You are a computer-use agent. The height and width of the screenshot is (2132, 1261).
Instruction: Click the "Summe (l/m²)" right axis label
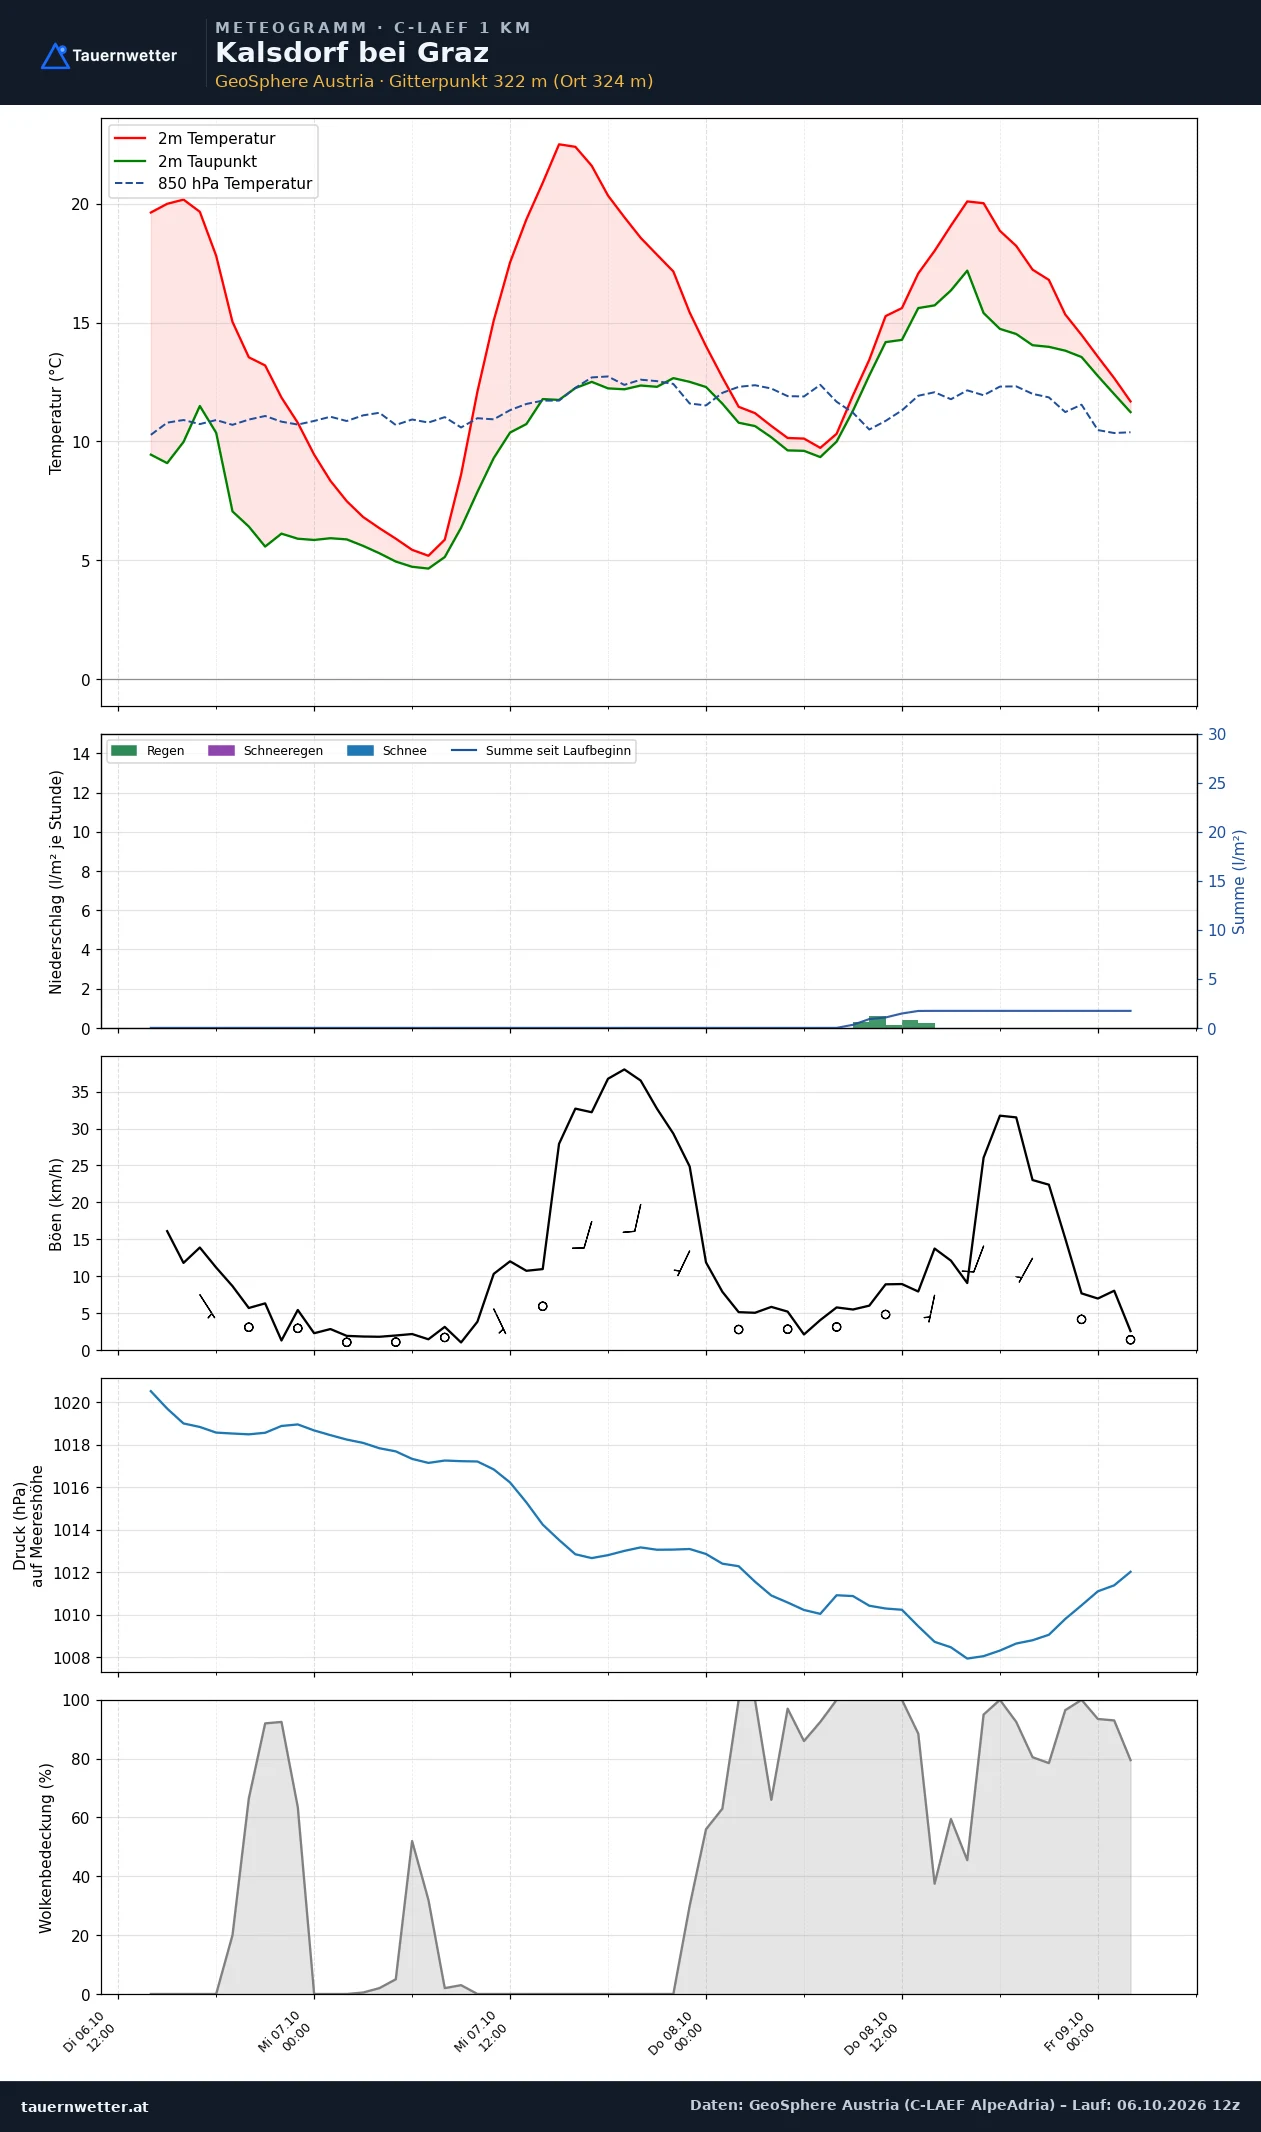coord(1239,882)
